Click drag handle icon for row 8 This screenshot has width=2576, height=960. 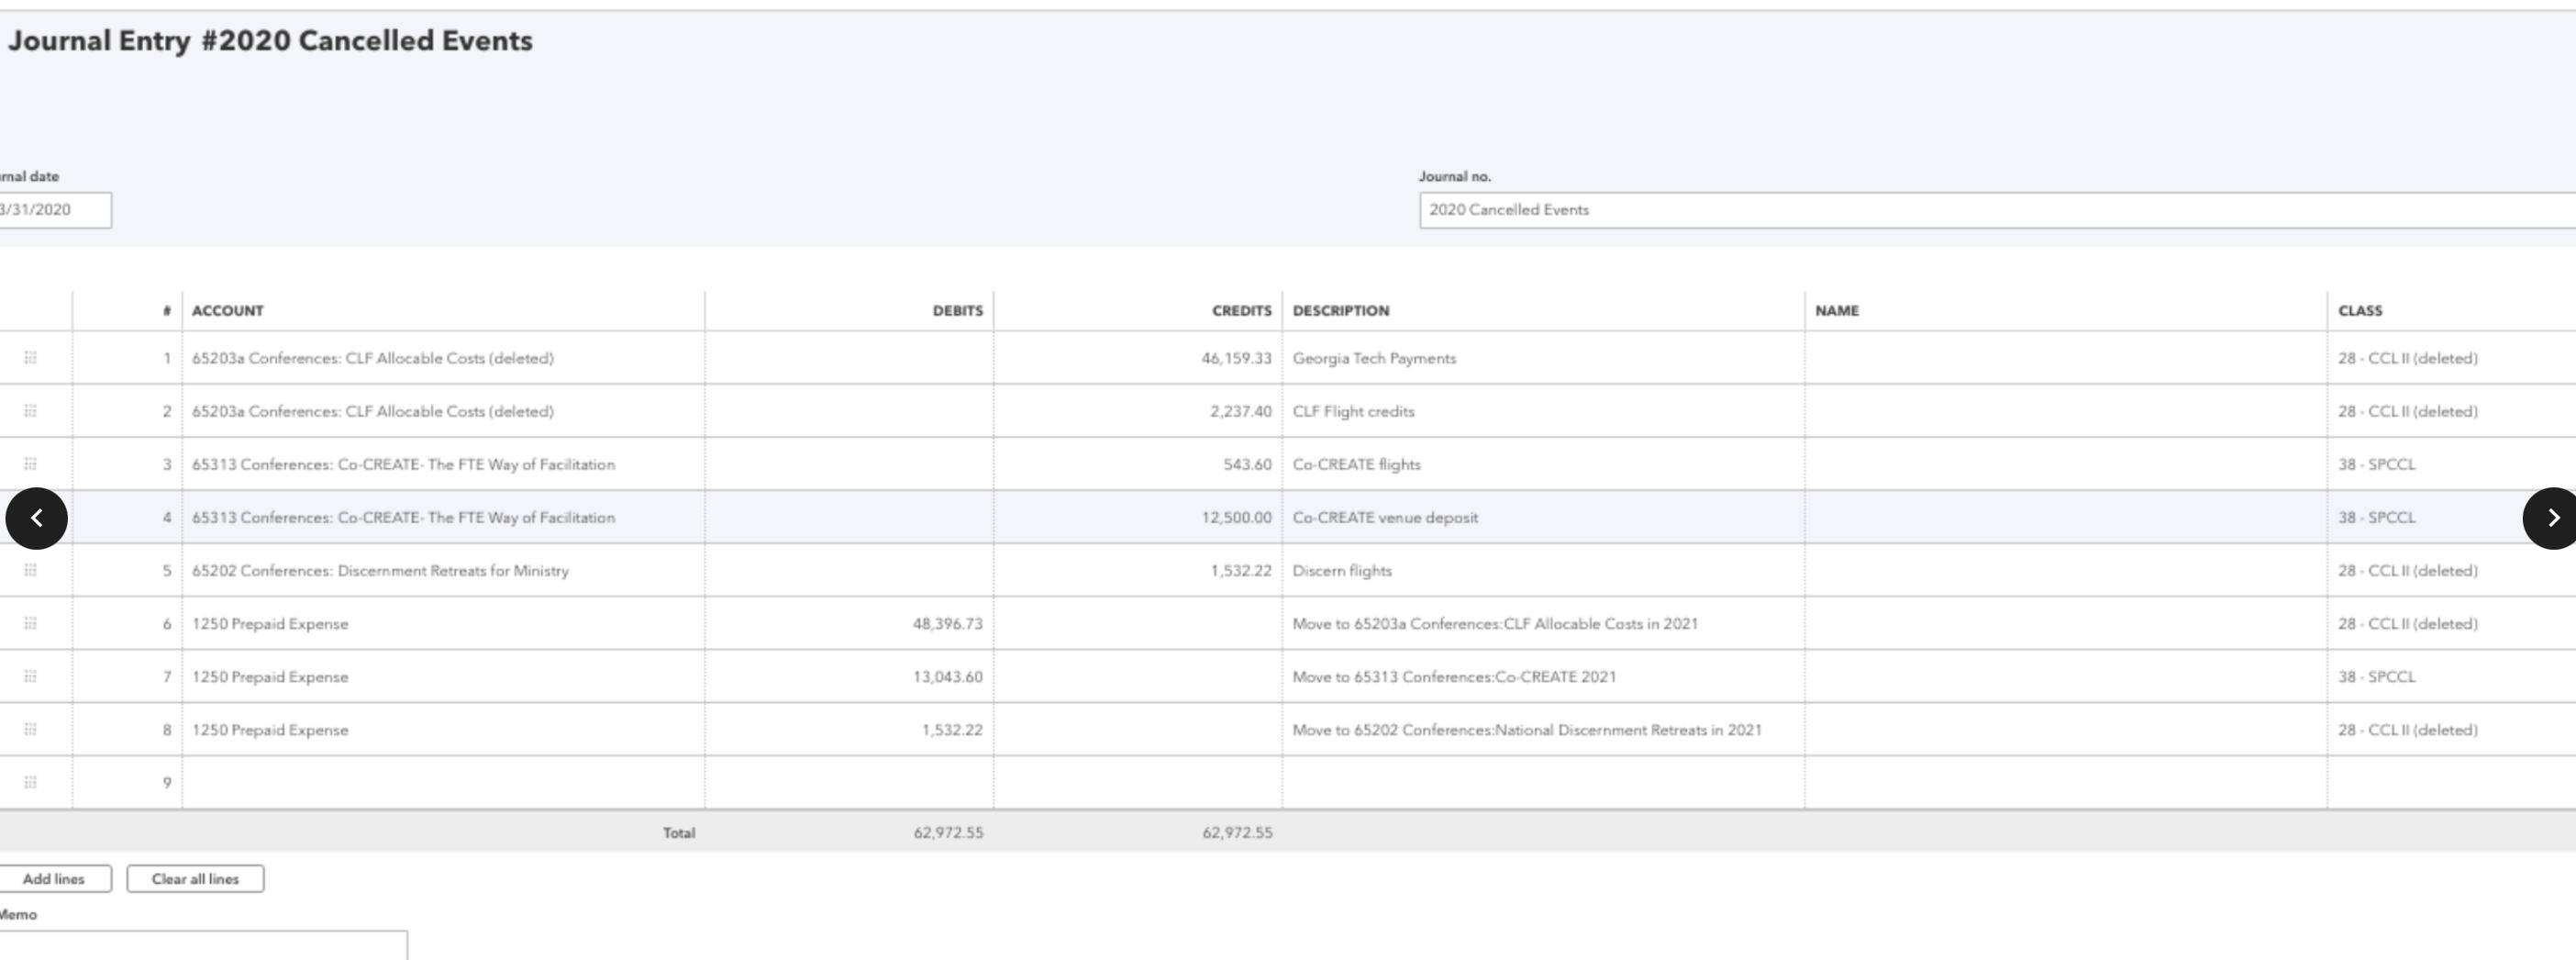30,729
